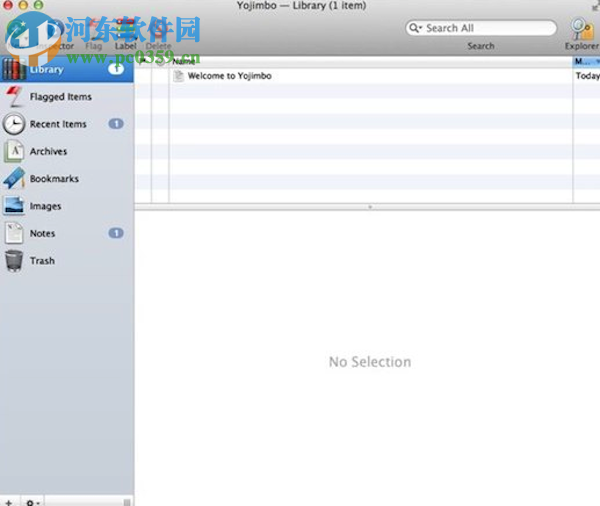The height and width of the screenshot is (506, 600).
Task: Click the fullscreen arrows in title bar
Action: click(x=595, y=7)
